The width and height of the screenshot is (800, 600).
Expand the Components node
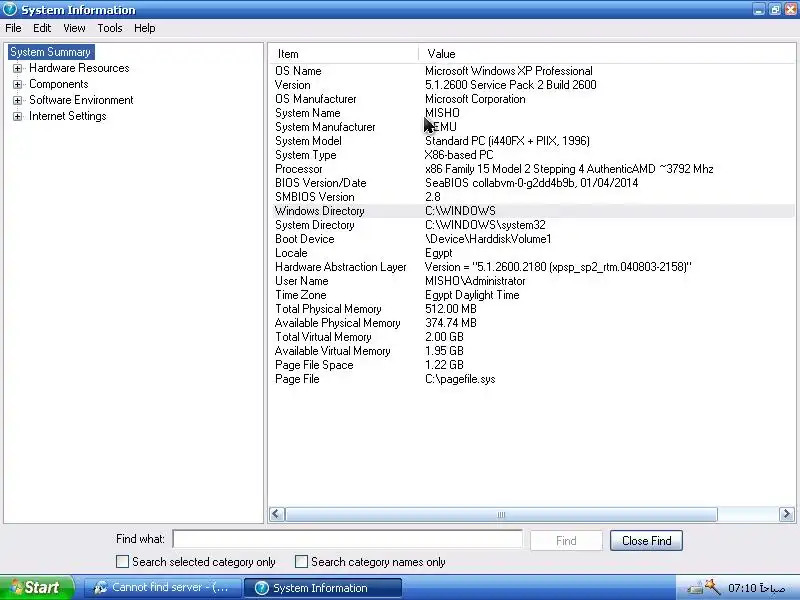point(17,84)
